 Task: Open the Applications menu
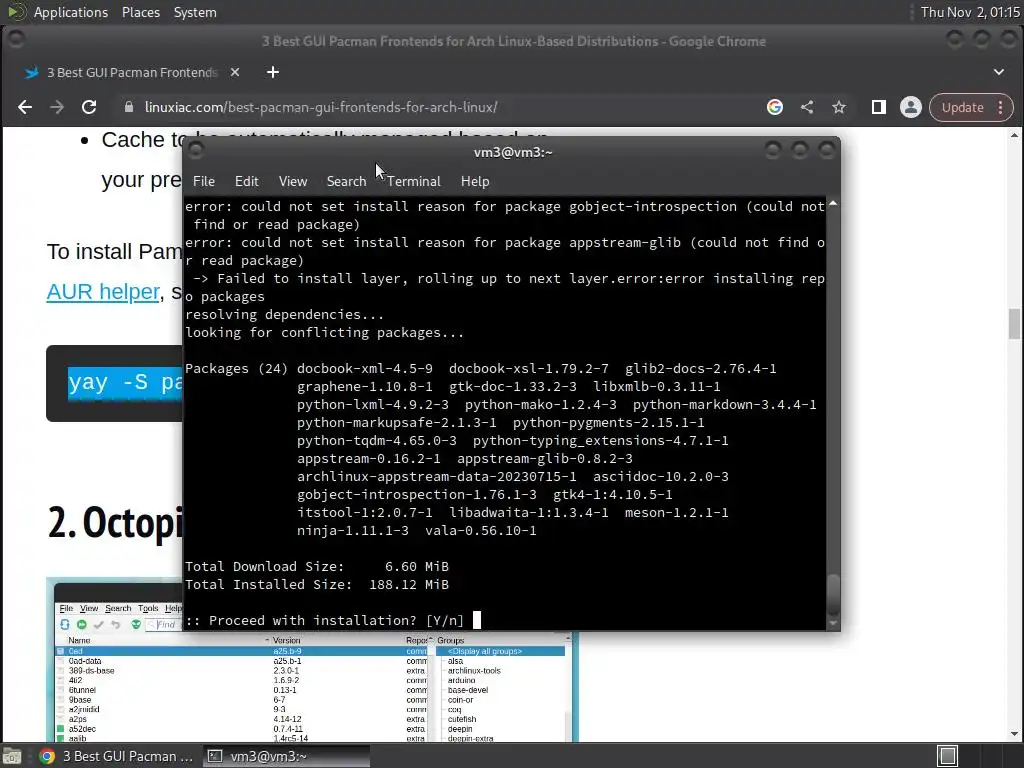click(x=71, y=12)
